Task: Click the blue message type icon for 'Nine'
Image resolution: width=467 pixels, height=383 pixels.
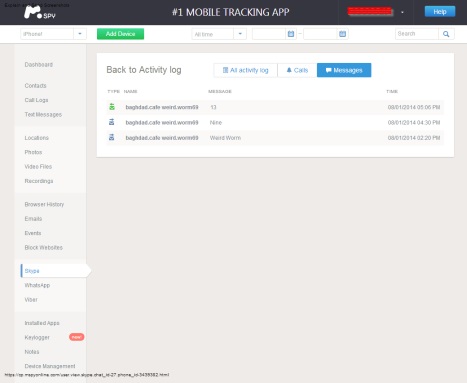Action: (x=112, y=122)
